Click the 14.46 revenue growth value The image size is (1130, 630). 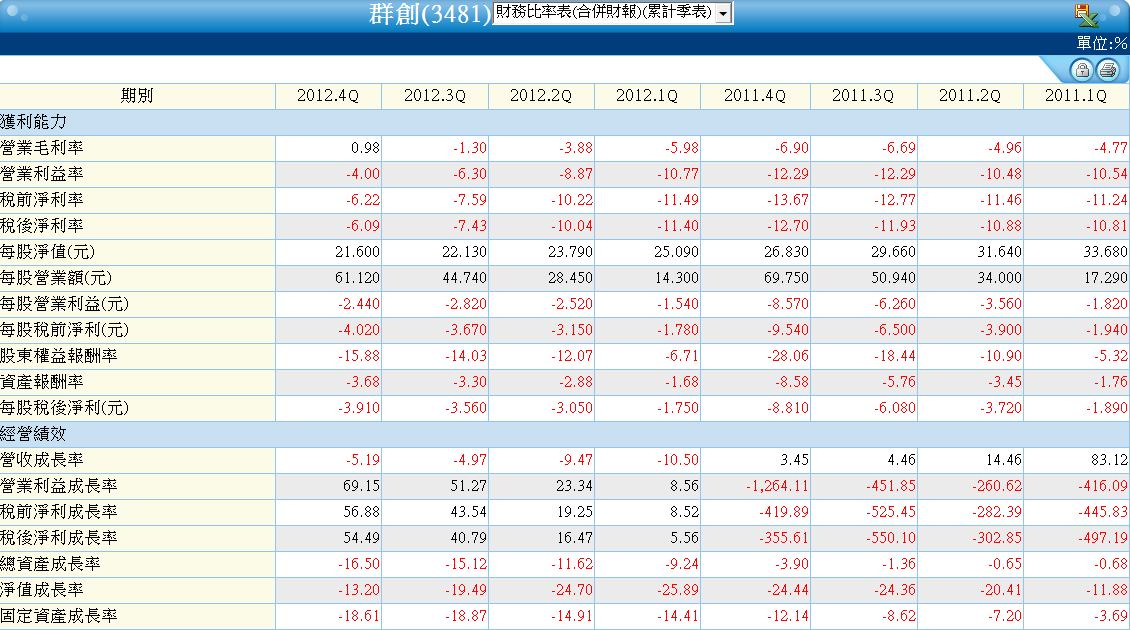pyautogui.click(x=1004, y=460)
